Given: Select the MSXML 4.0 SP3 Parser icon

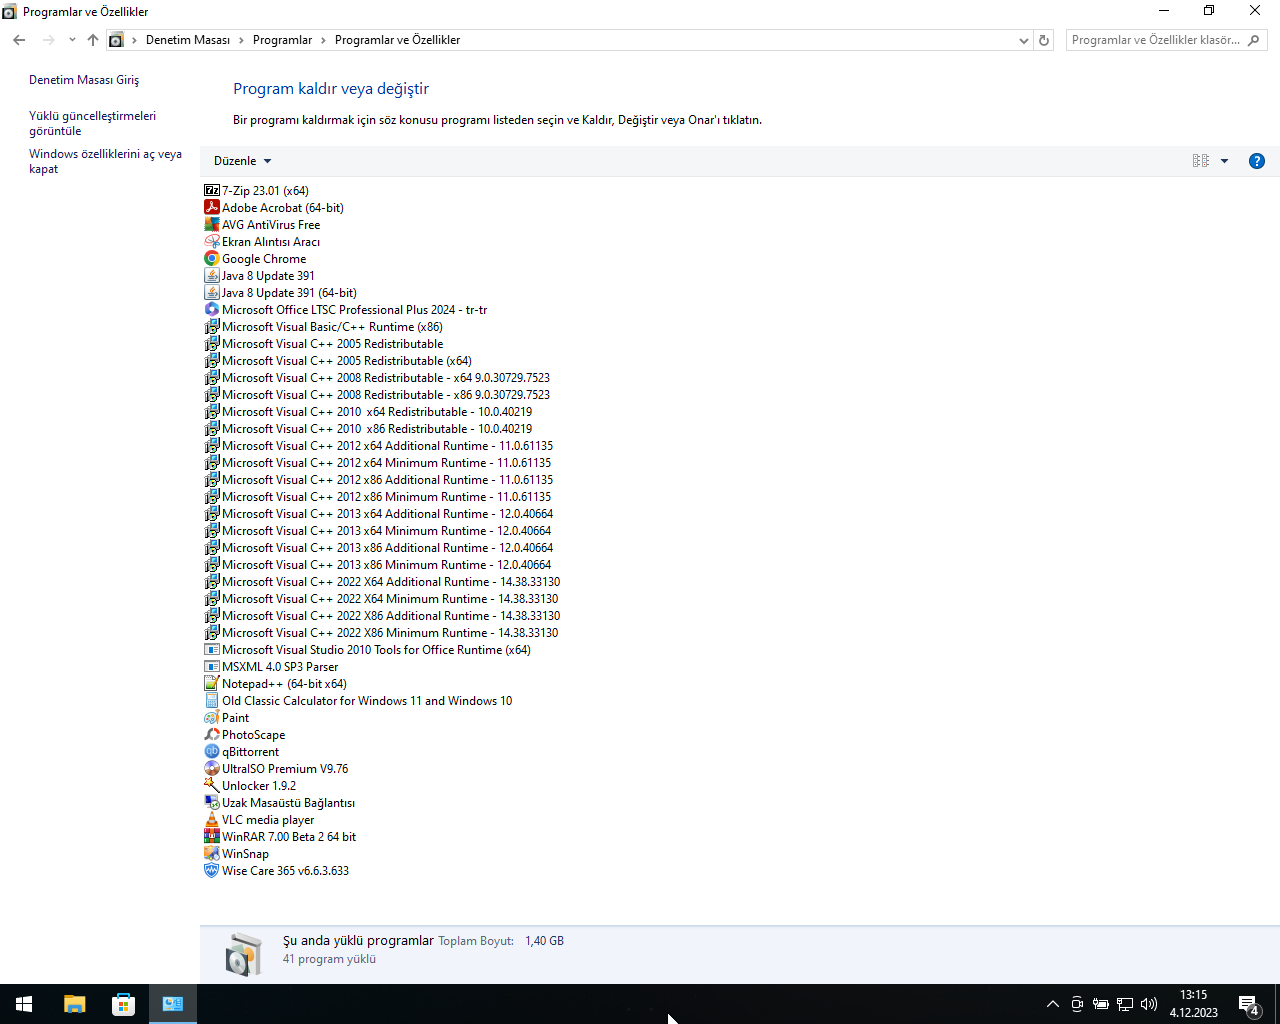Looking at the screenshot, I should tap(212, 666).
